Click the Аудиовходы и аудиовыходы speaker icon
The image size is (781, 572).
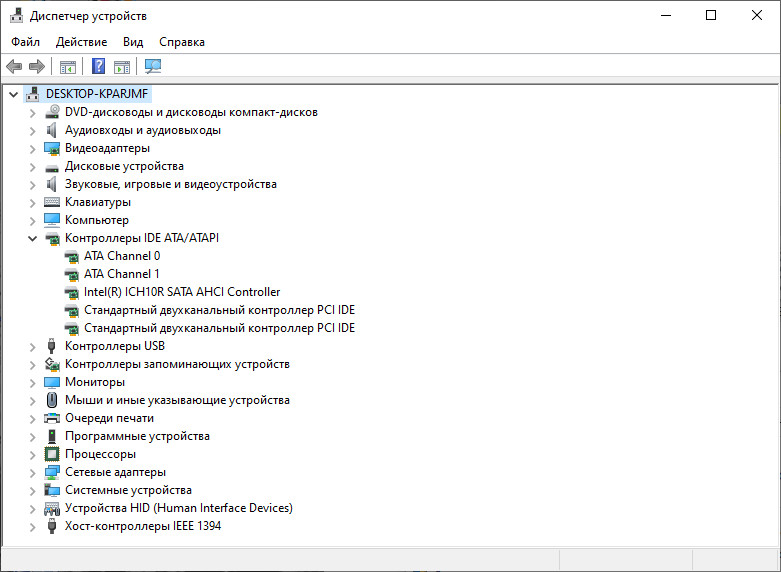tap(52, 130)
